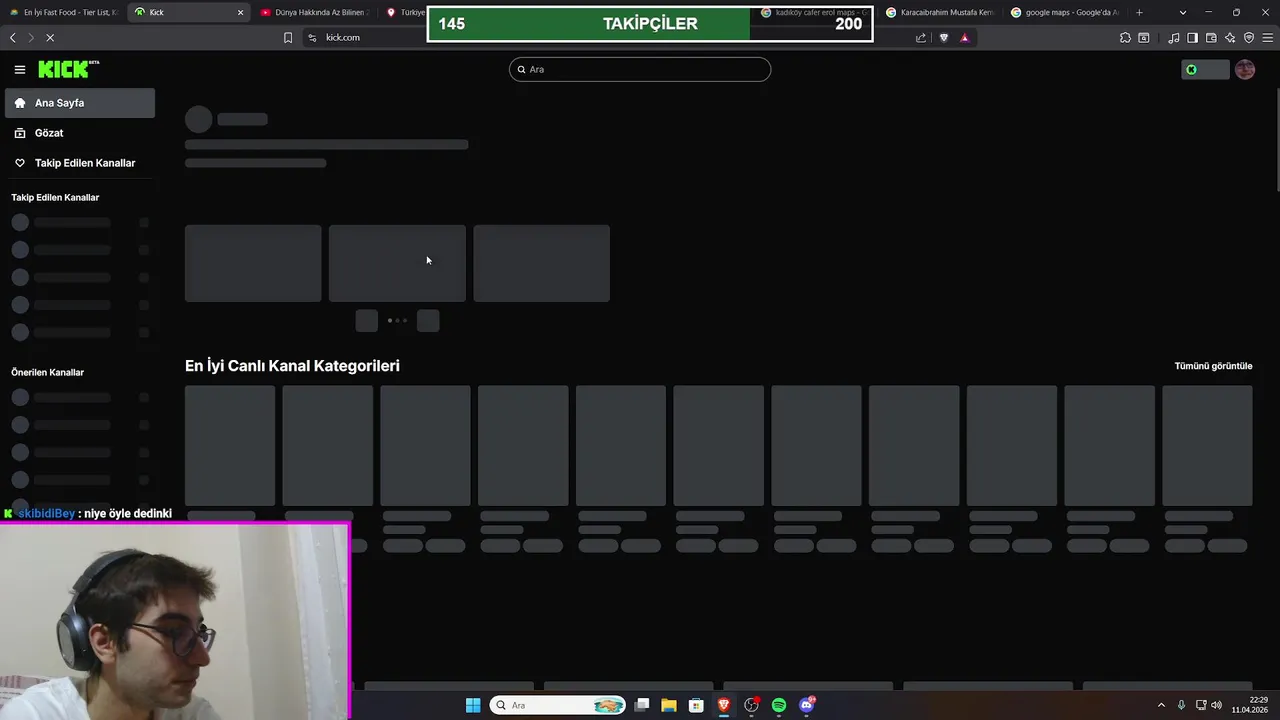Open Leo AI sparkle icon
This screenshot has height=720, width=1280.
1230,37
